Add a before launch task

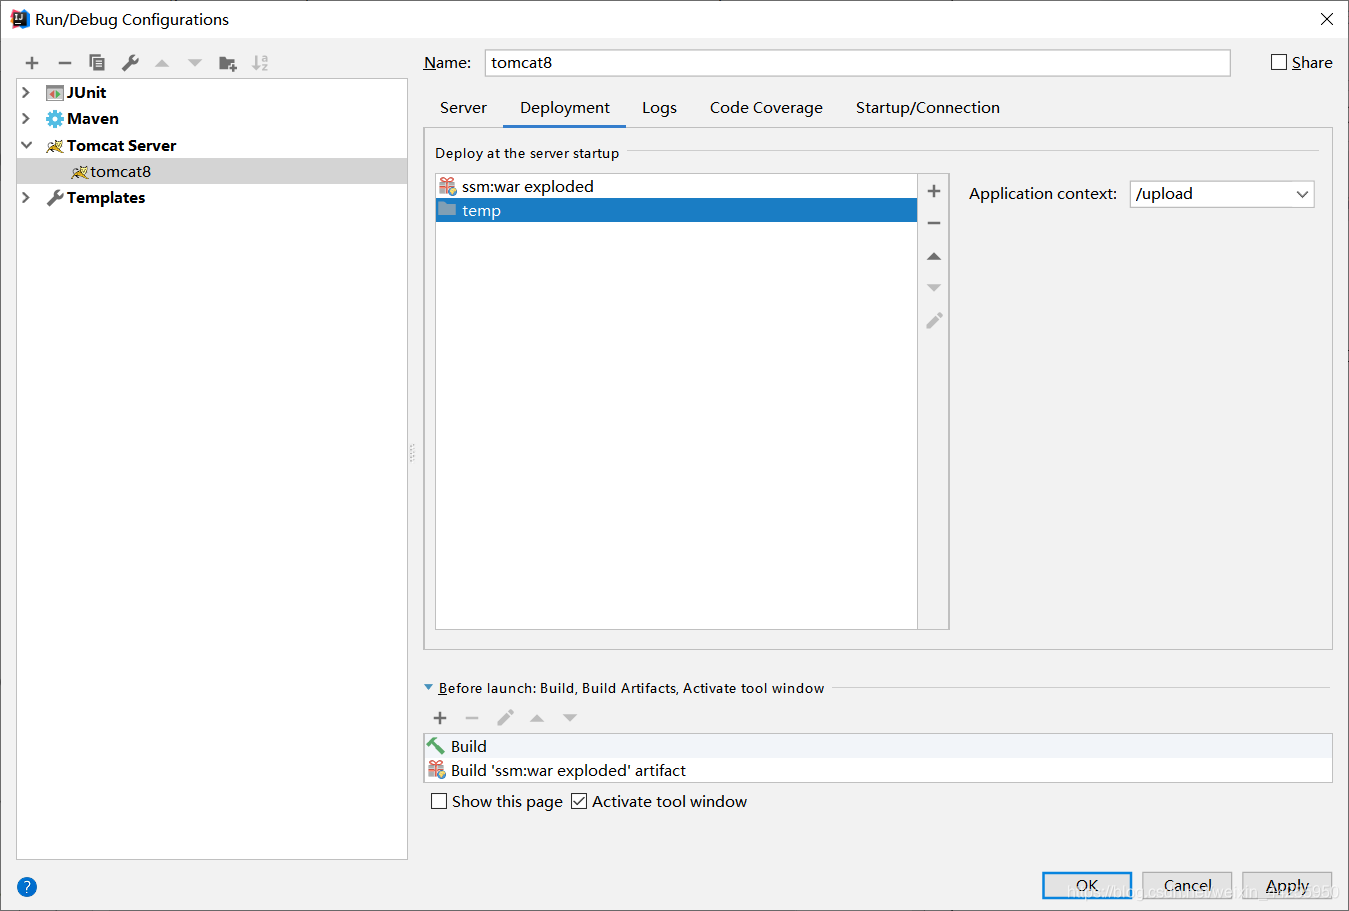point(440,718)
